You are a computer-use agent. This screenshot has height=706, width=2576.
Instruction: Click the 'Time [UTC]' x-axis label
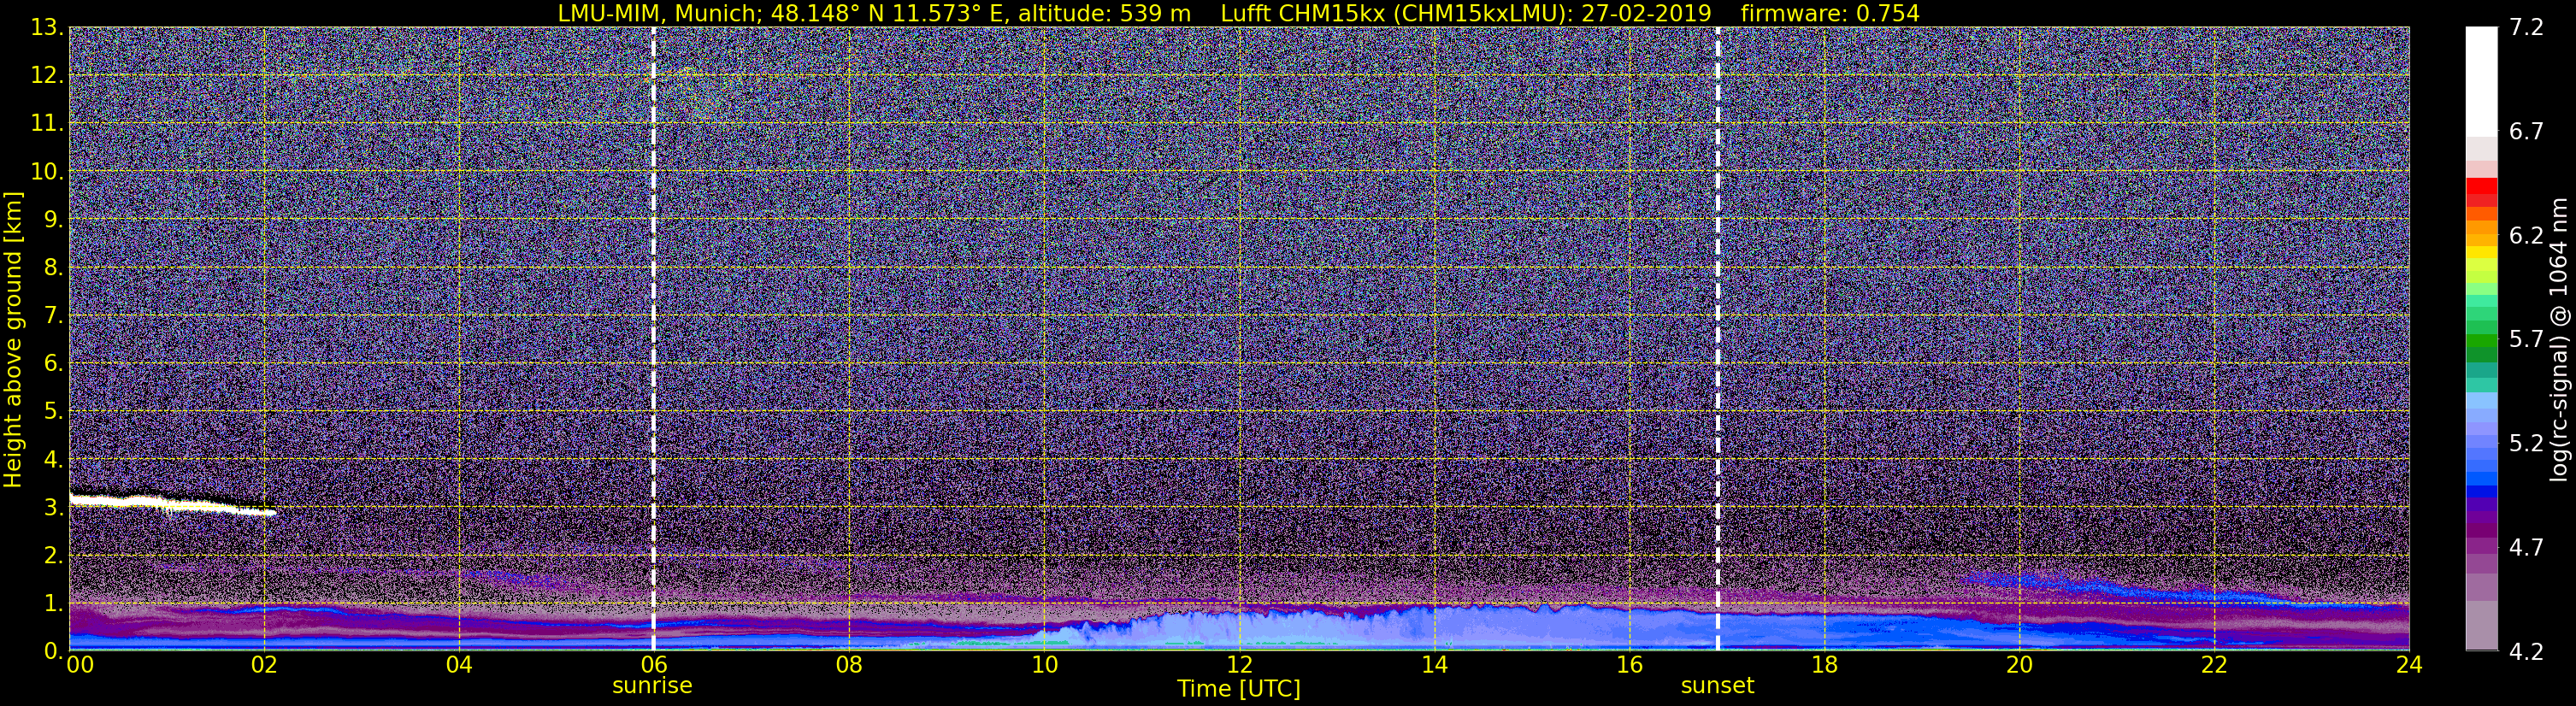tap(1238, 688)
